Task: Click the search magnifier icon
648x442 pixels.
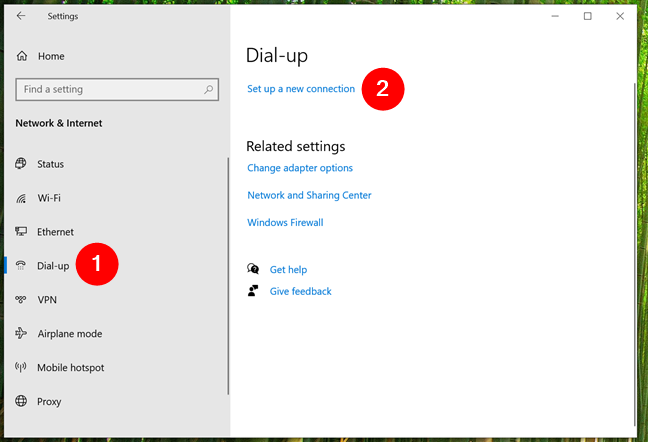Action: click(x=208, y=89)
